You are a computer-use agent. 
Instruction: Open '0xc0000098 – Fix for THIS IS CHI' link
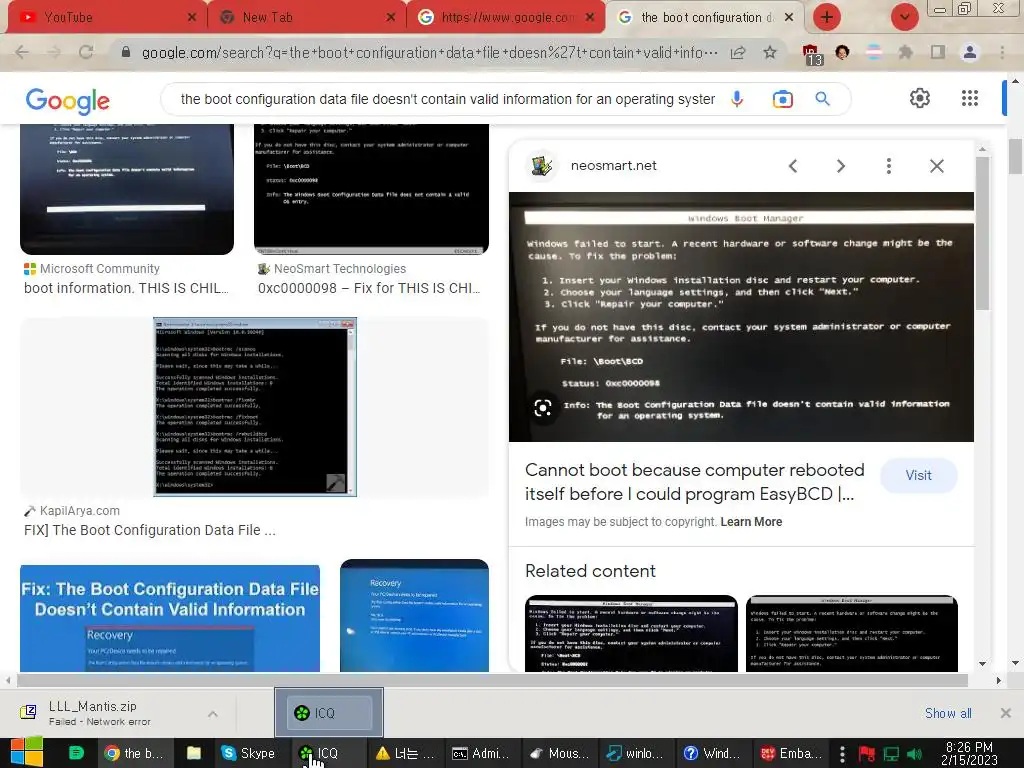[369, 288]
